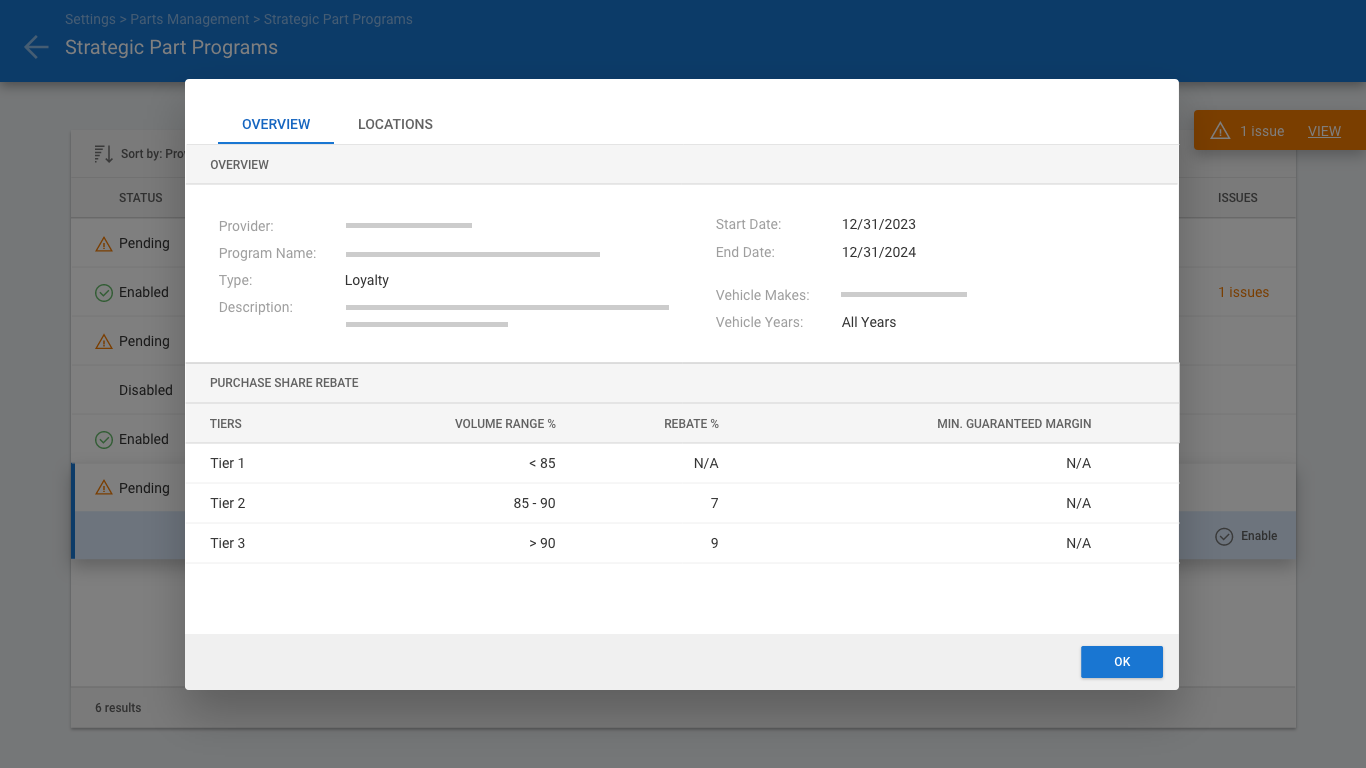
Task: Click the ISSUES column header
Action: (x=1238, y=198)
